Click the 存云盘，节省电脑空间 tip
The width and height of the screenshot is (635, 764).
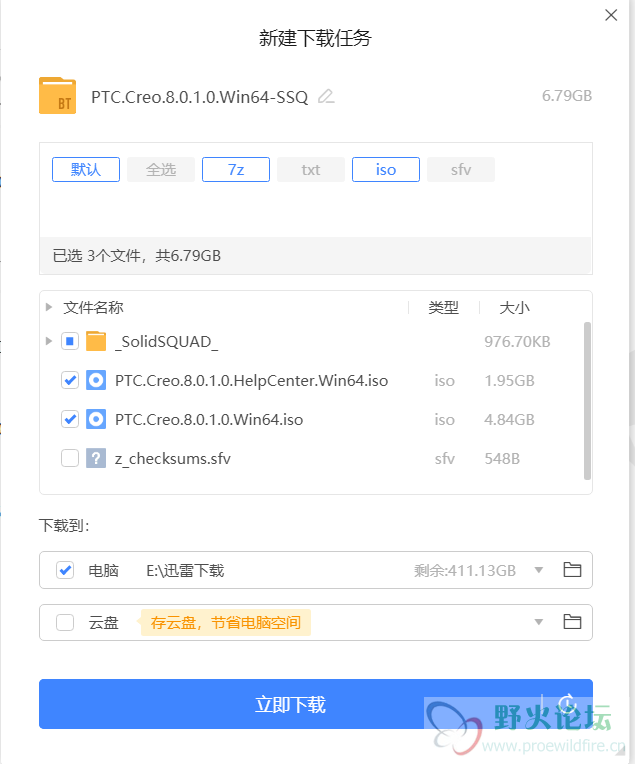[226, 623]
